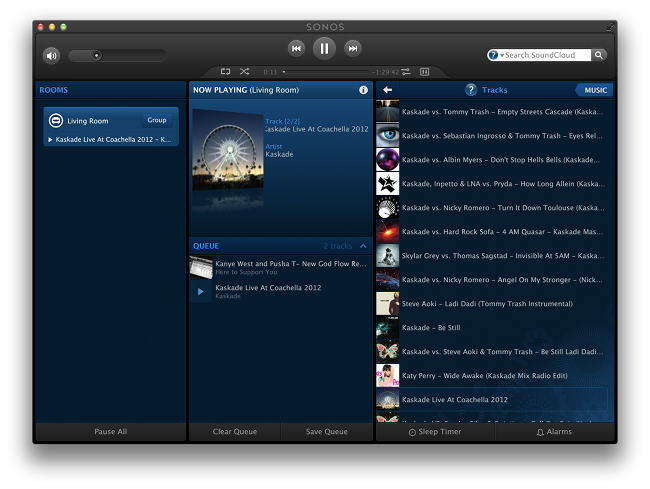Open the search source dropdown

tap(496, 55)
